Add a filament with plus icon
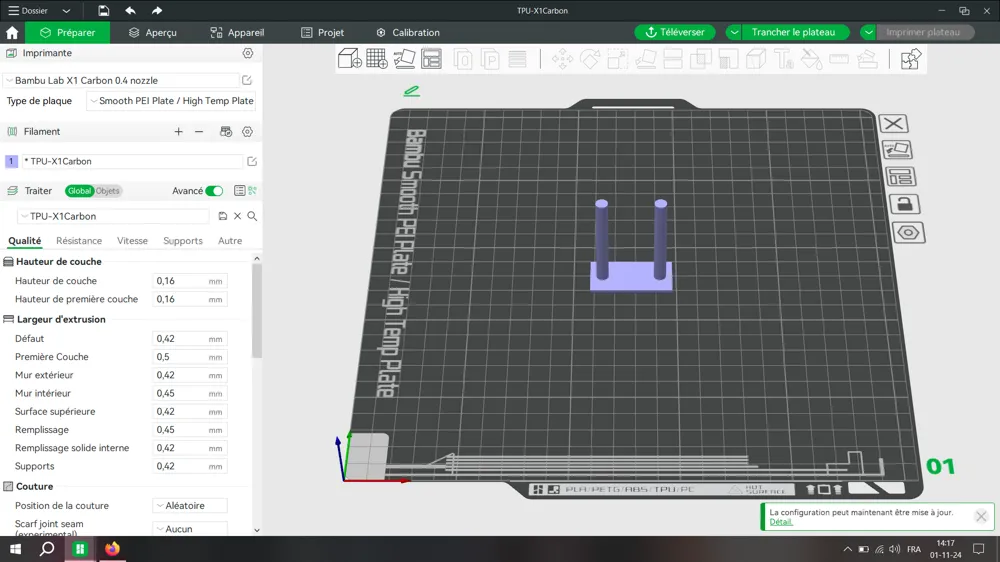This screenshot has height=562, width=1000. tap(178, 132)
